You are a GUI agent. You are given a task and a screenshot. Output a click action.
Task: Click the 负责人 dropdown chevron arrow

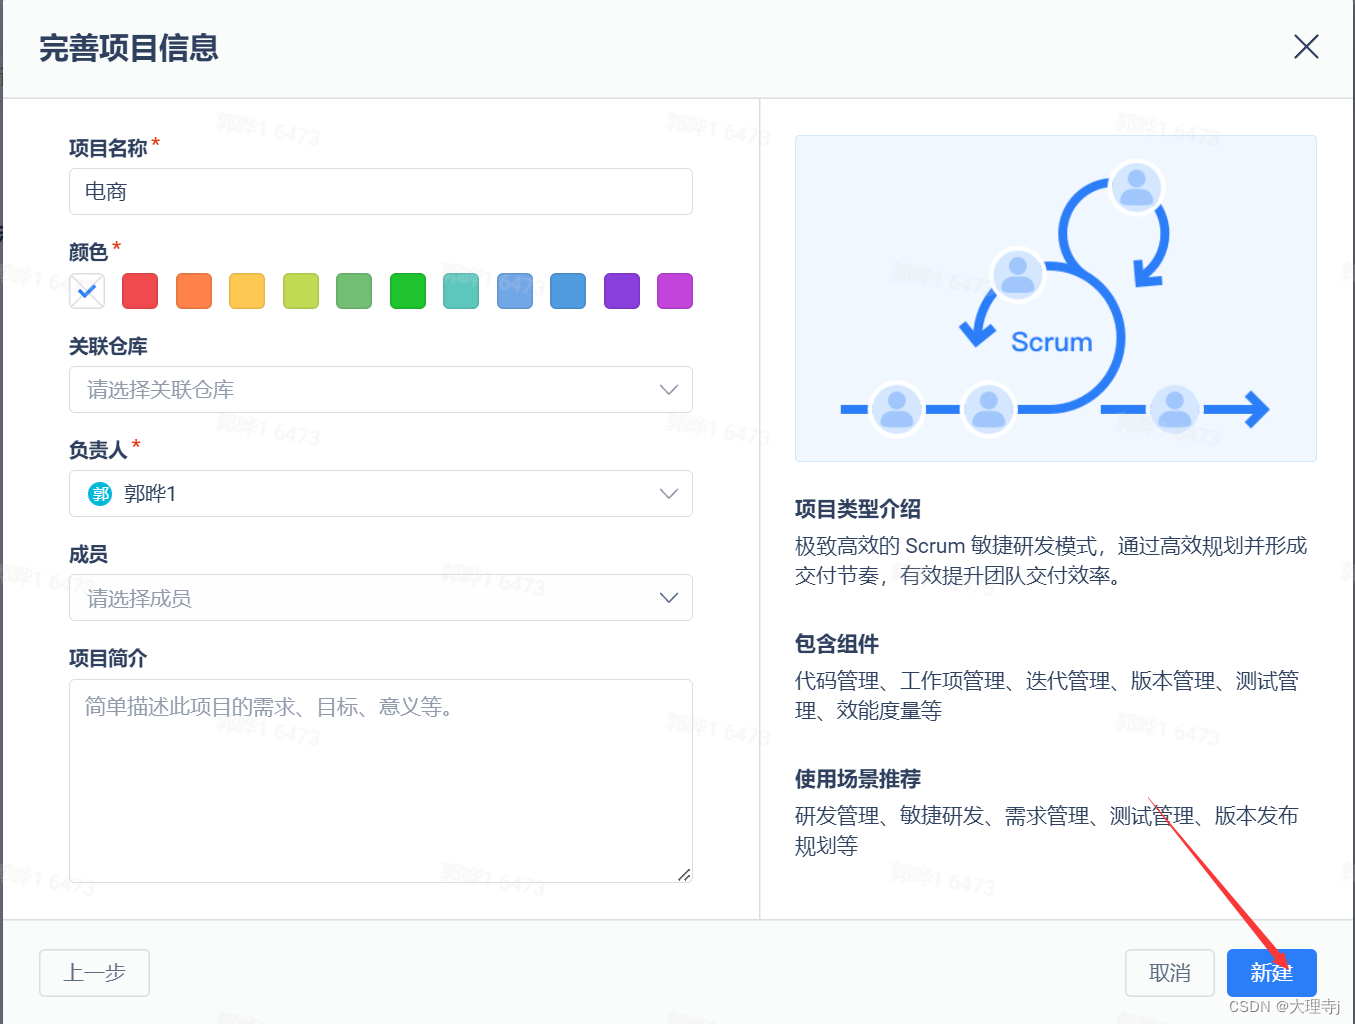point(669,493)
